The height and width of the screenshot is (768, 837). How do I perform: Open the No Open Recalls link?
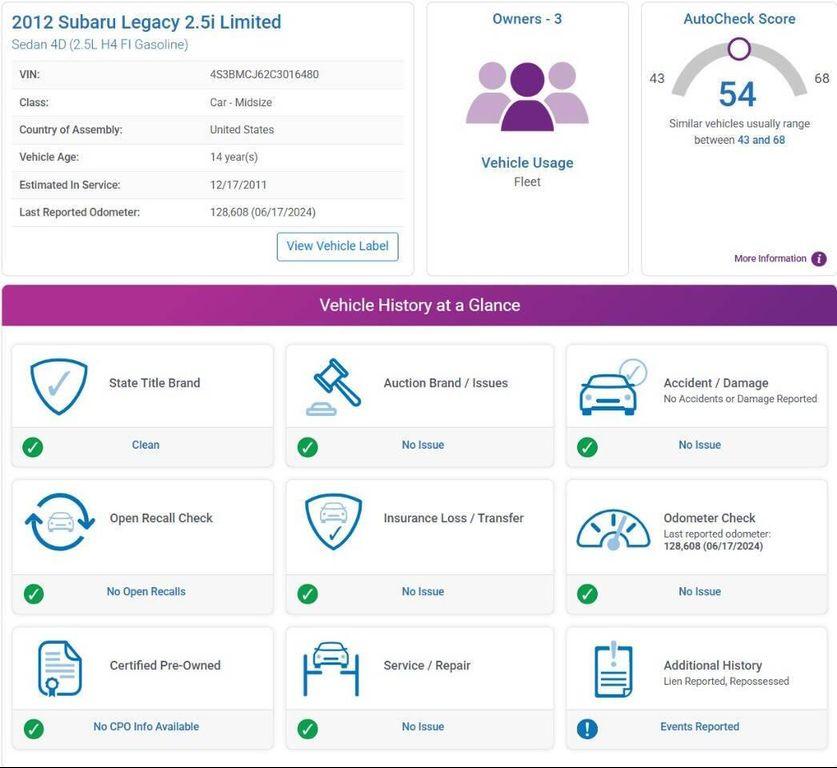(146, 591)
